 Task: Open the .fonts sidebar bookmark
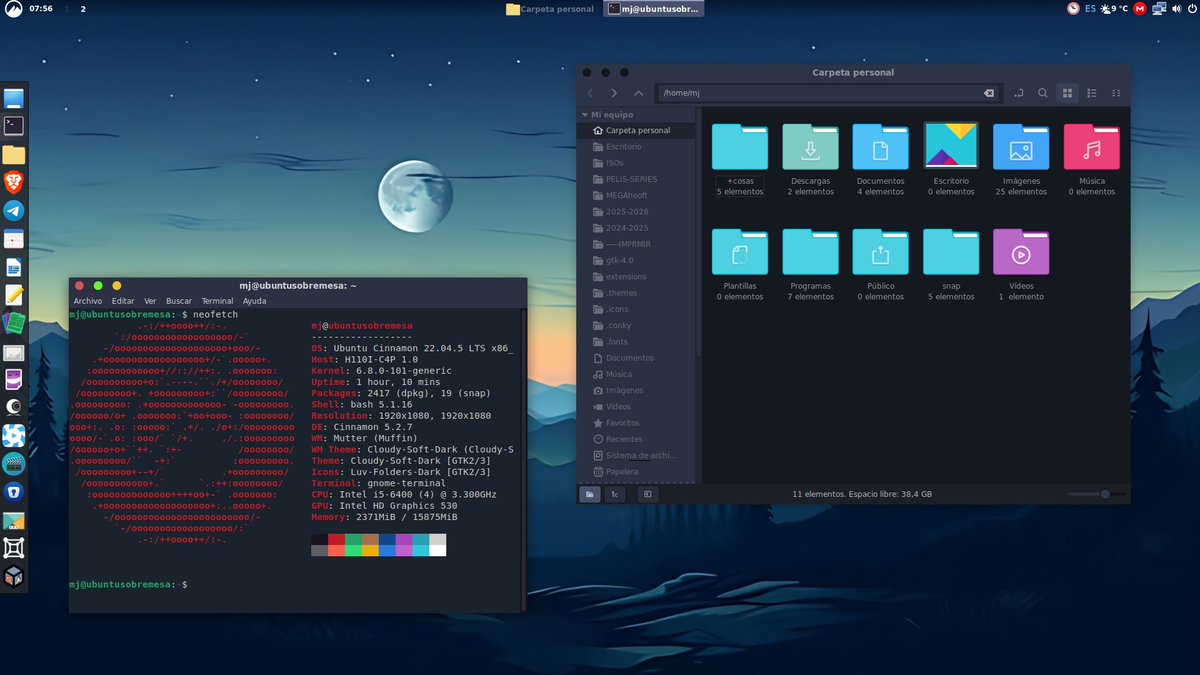[637, 342]
